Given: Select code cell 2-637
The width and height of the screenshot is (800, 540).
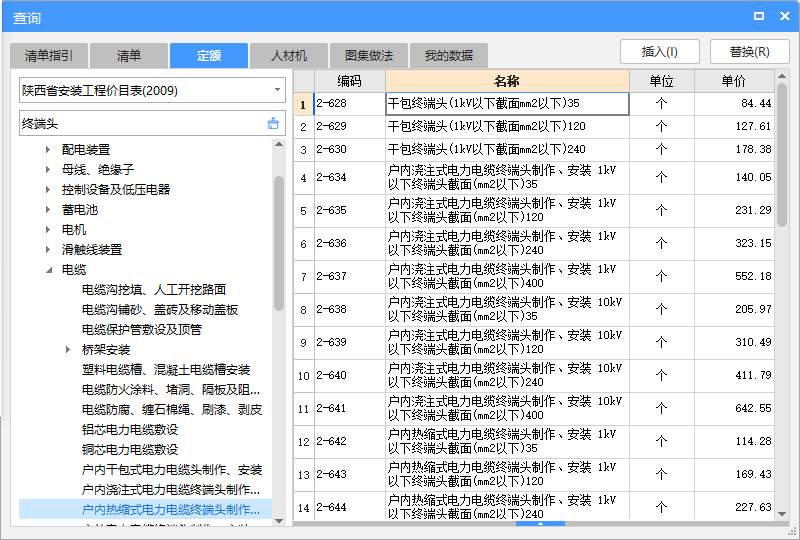Looking at the screenshot, I should tap(349, 277).
